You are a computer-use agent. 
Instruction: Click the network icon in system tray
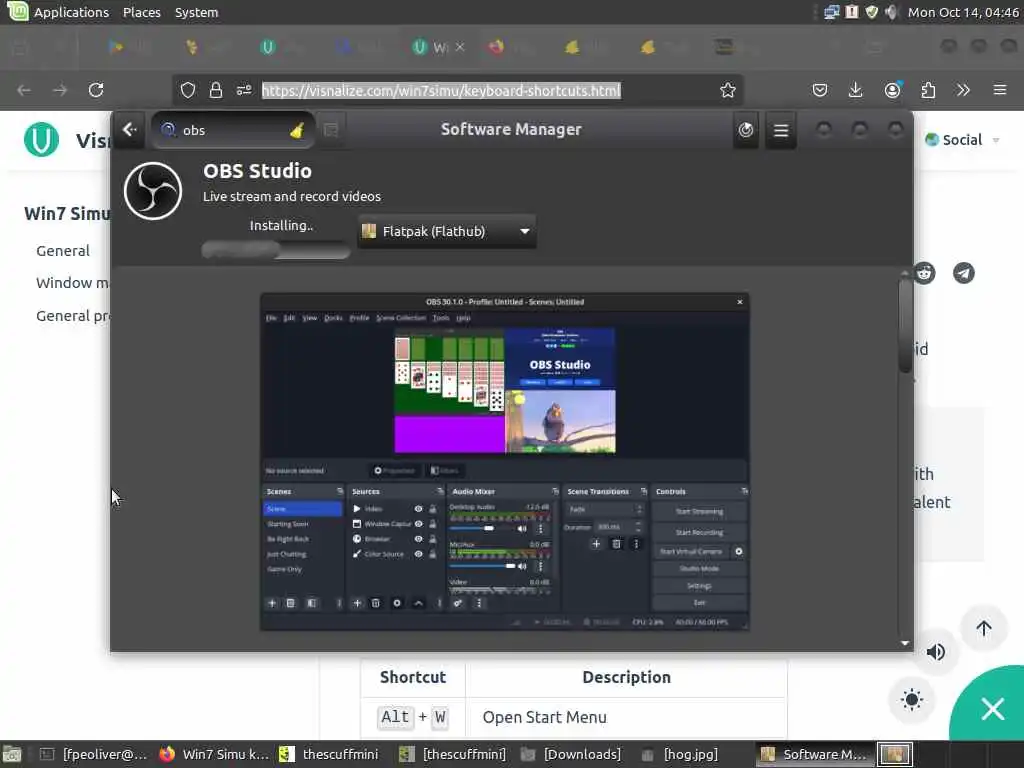[832, 12]
